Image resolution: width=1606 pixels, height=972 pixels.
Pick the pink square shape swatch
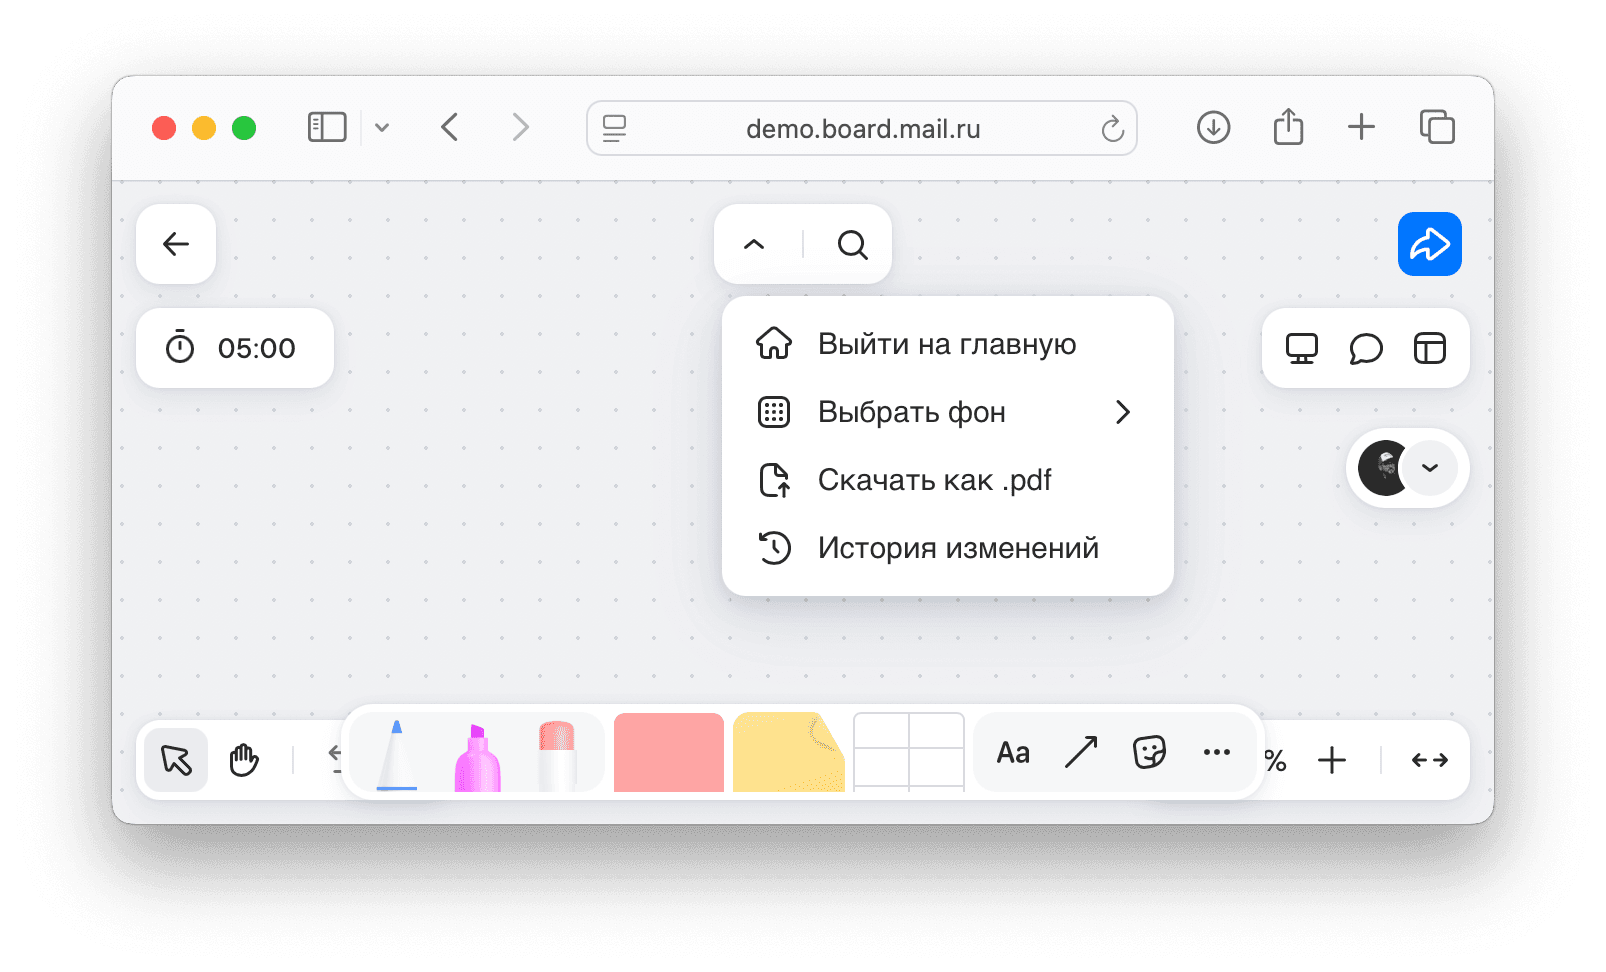click(668, 752)
